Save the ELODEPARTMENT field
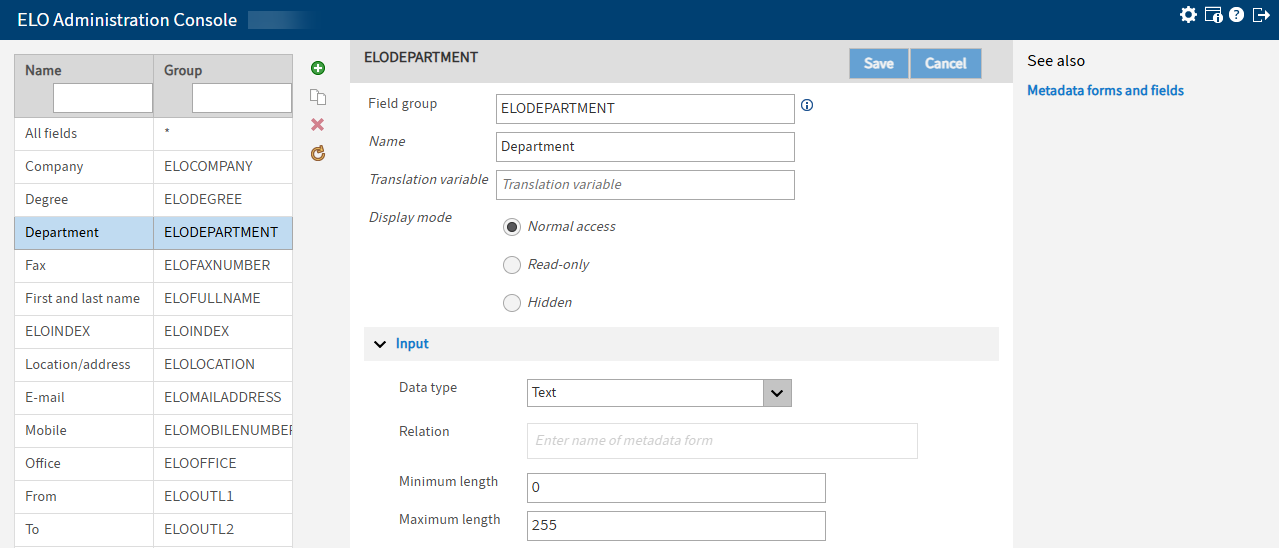The height and width of the screenshot is (548, 1279). pyautogui.click(x=878, y=63)
